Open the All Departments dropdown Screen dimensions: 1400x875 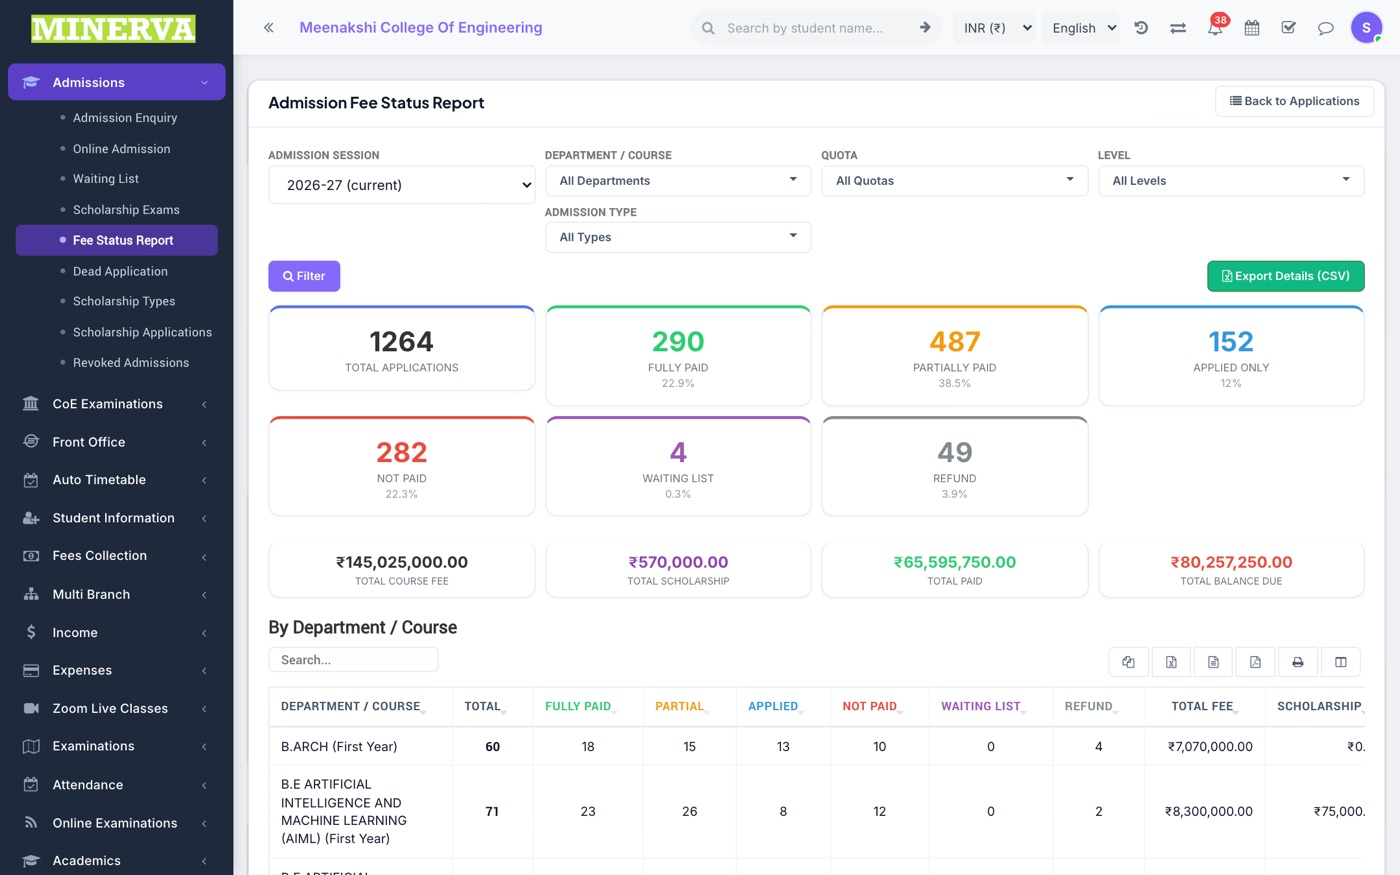[x=678, y=181]
